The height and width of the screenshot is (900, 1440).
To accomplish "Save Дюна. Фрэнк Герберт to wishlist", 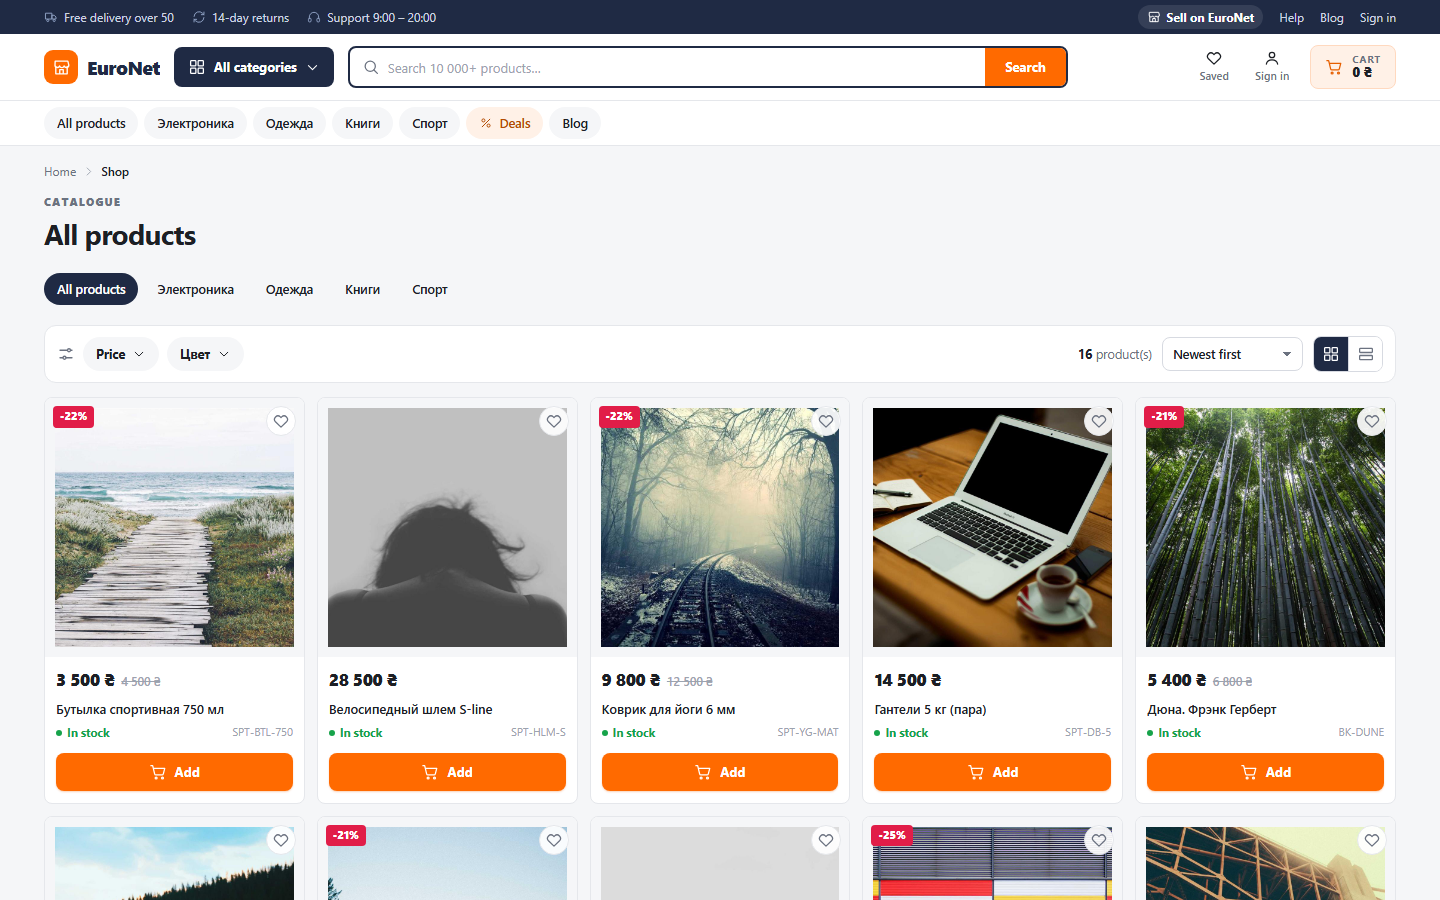I will click(1372, 421).
